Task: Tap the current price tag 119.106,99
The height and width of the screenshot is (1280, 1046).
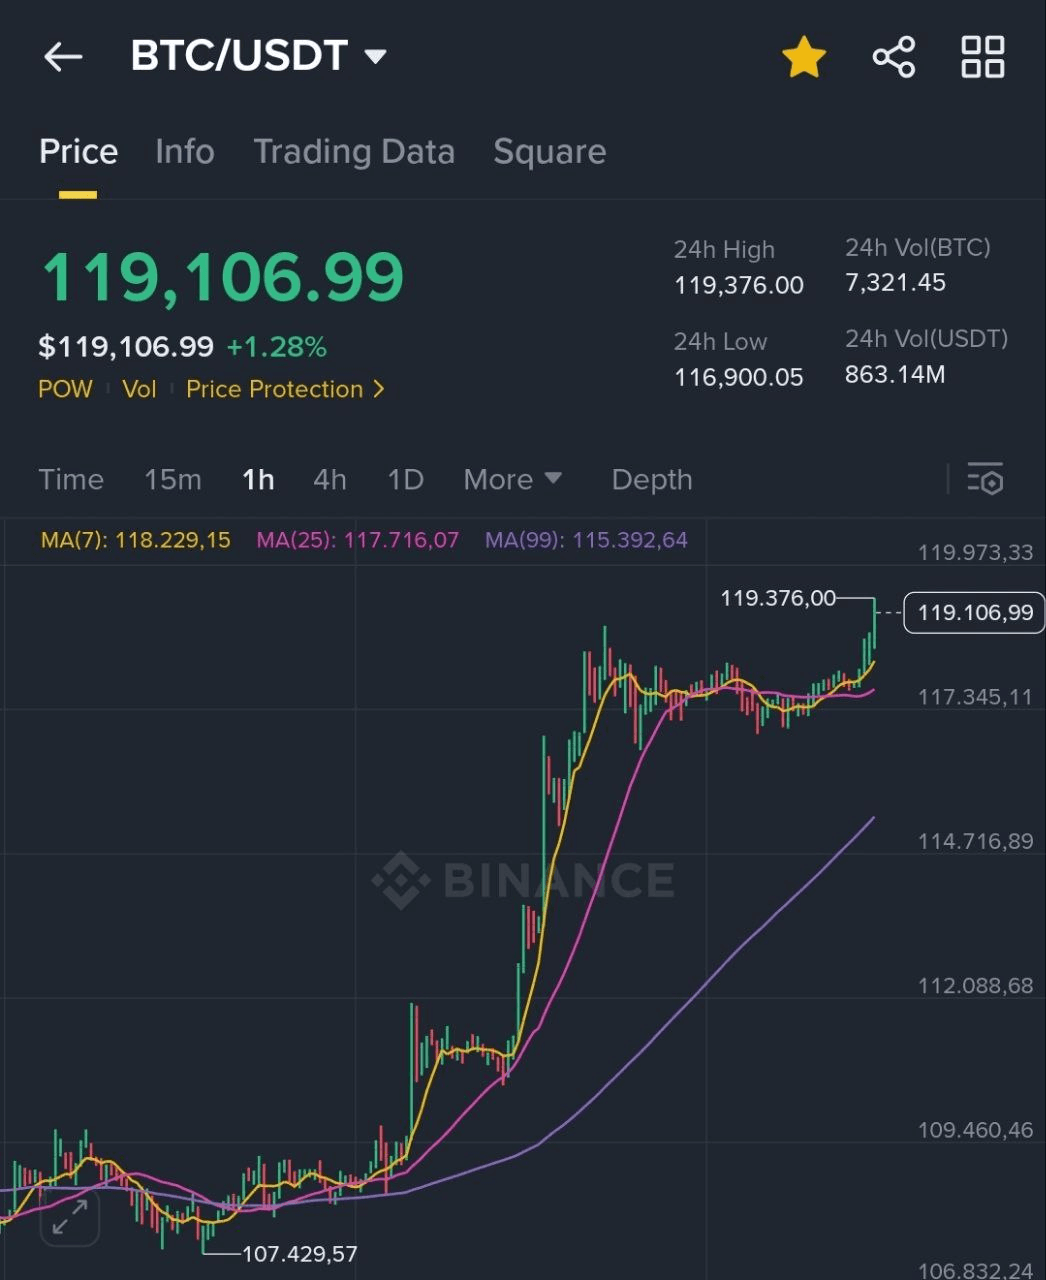Action: click(974, 612)
